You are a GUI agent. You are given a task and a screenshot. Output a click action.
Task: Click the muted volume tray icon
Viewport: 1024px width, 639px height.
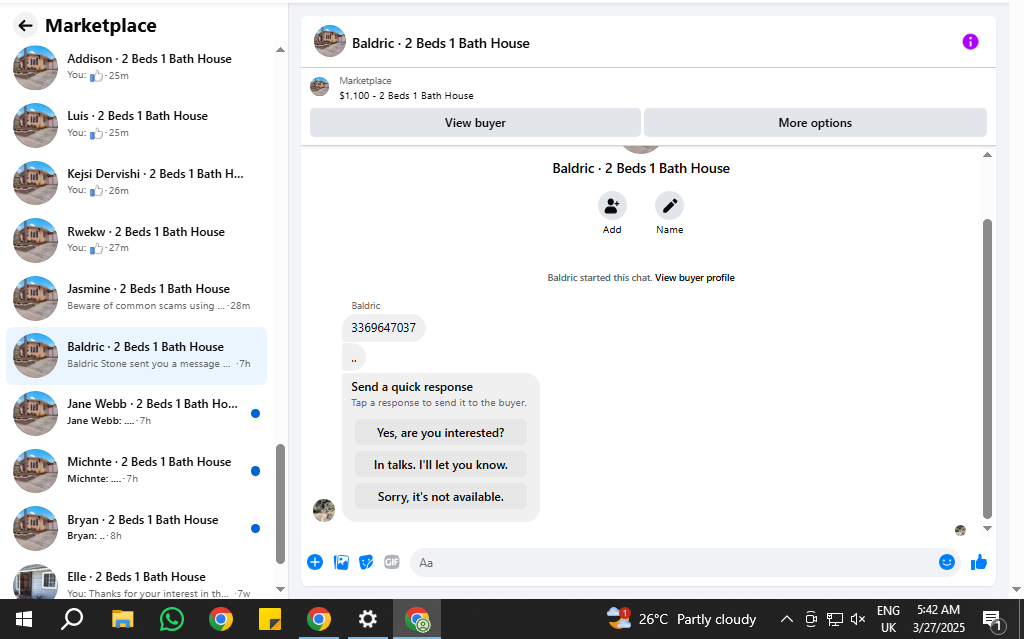pos(858,619)
